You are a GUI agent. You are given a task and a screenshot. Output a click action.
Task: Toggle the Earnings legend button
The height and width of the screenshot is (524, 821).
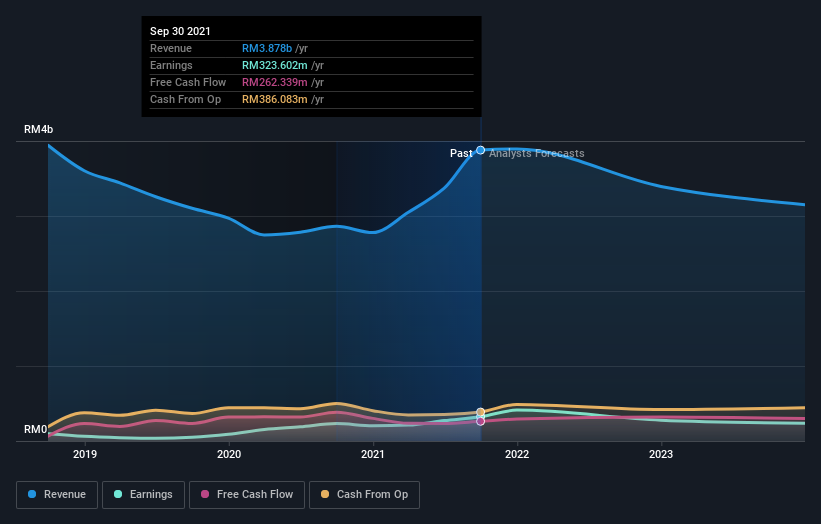click(143, 495)
